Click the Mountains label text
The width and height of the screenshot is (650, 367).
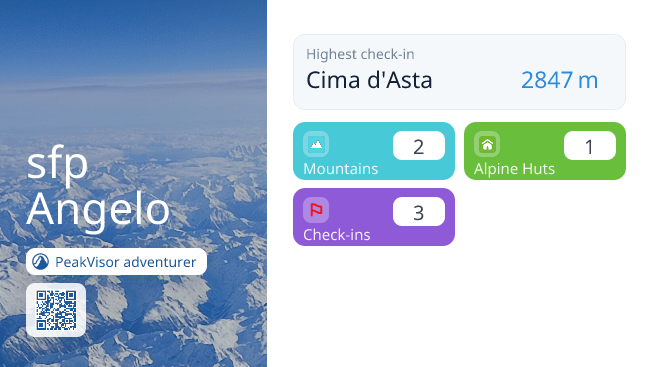point(341,169)
